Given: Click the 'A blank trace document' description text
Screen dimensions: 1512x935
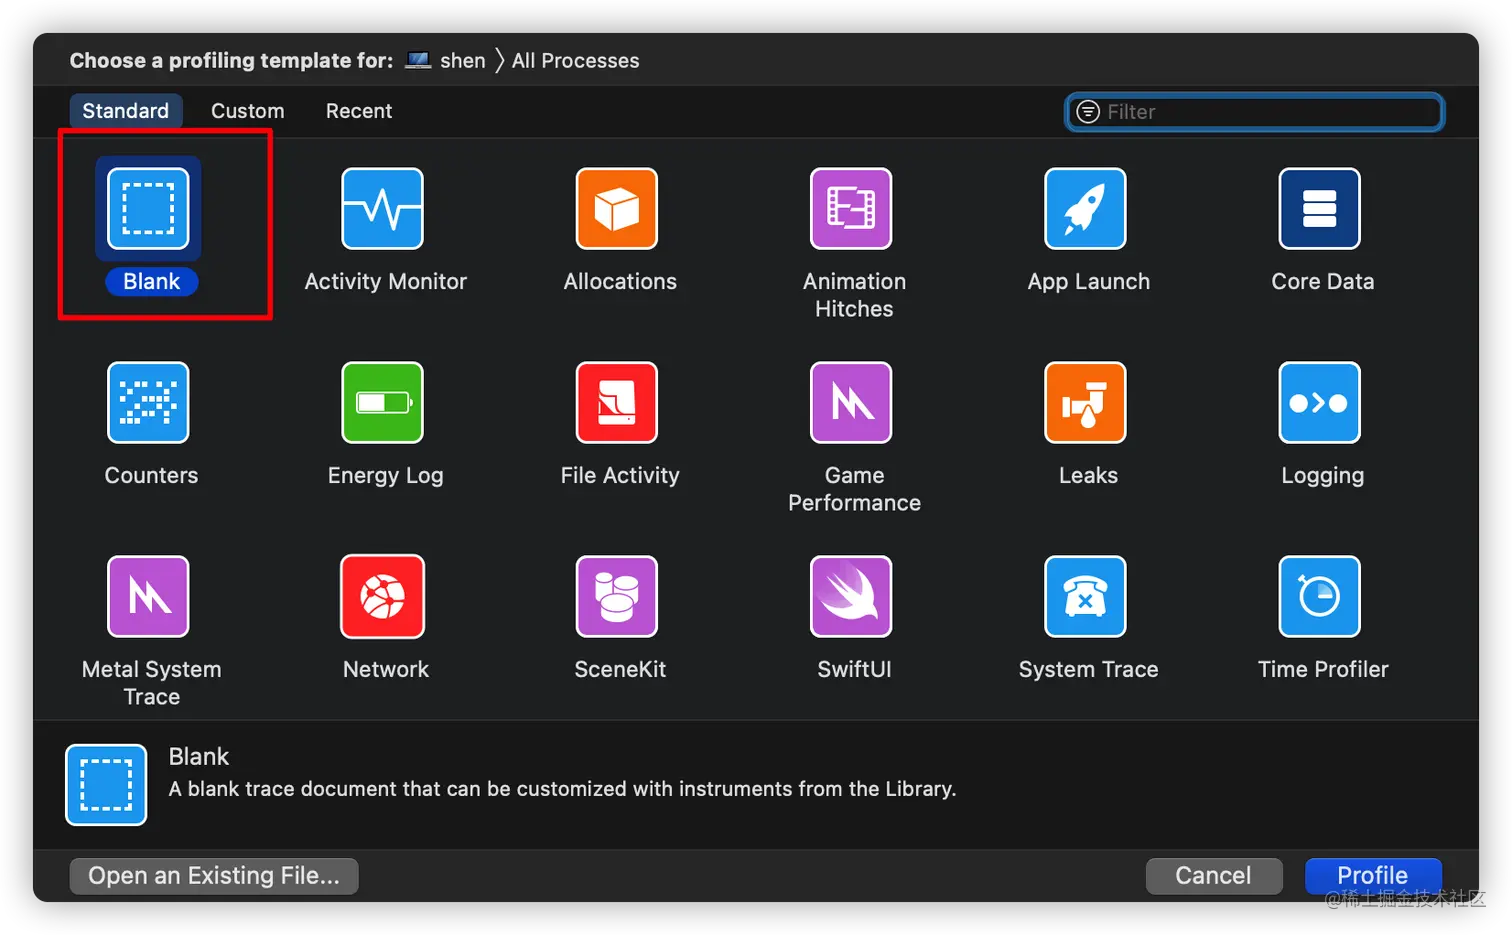Looking at the screenshot, I should [563, 789].
